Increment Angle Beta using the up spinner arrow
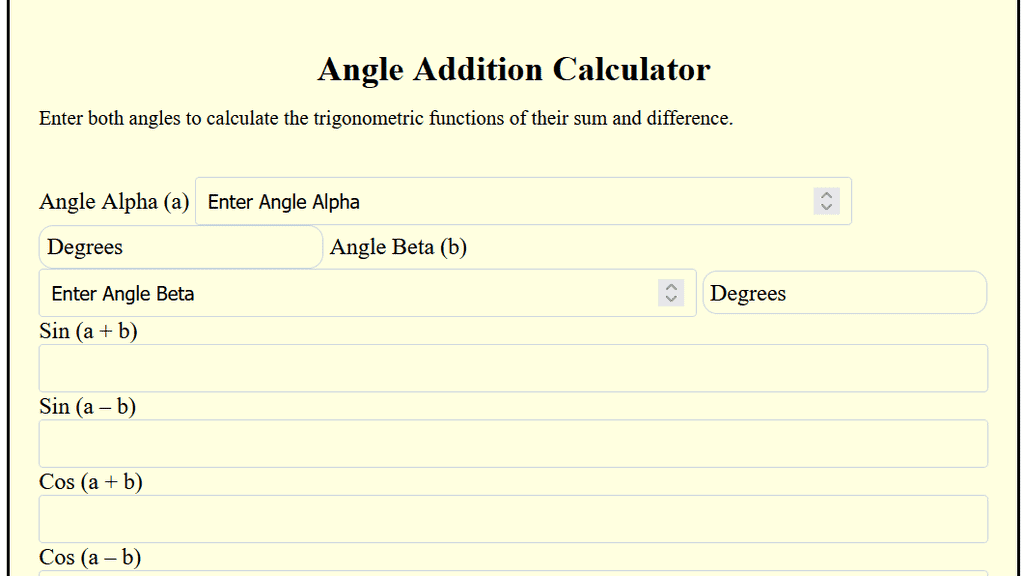 (671, 287)
